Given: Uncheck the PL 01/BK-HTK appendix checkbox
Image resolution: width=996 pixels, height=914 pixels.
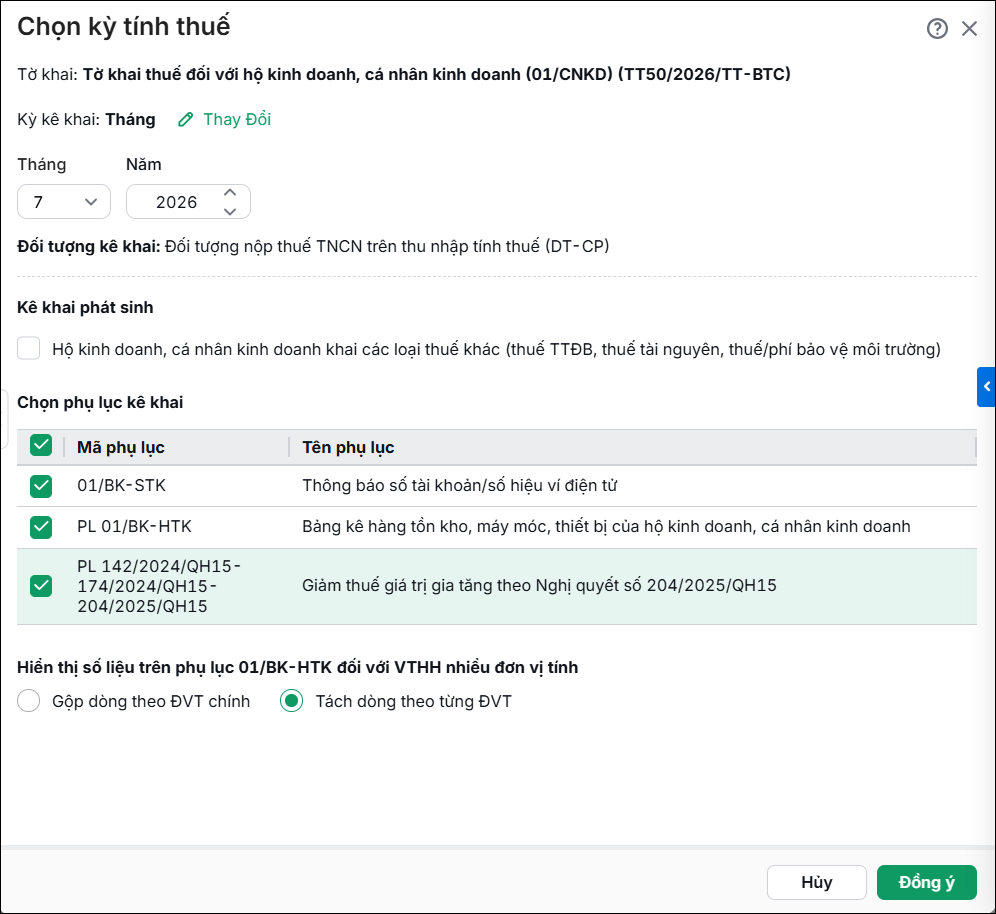Looking at the screenshot, I should point(41,527).
